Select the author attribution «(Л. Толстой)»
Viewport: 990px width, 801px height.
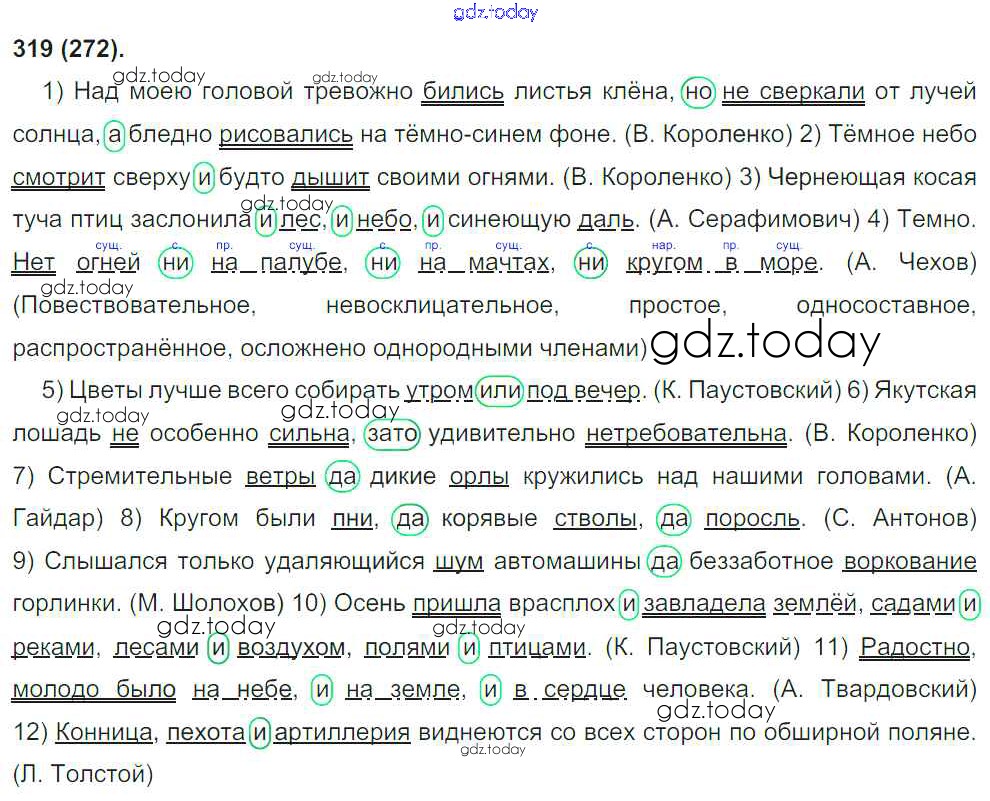coord(84,773)
